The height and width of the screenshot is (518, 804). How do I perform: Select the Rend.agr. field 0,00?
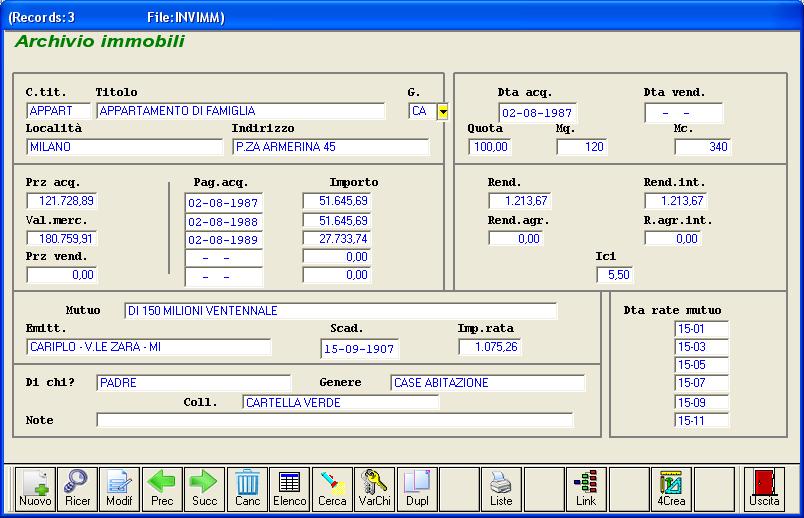(x=516, y=238)
